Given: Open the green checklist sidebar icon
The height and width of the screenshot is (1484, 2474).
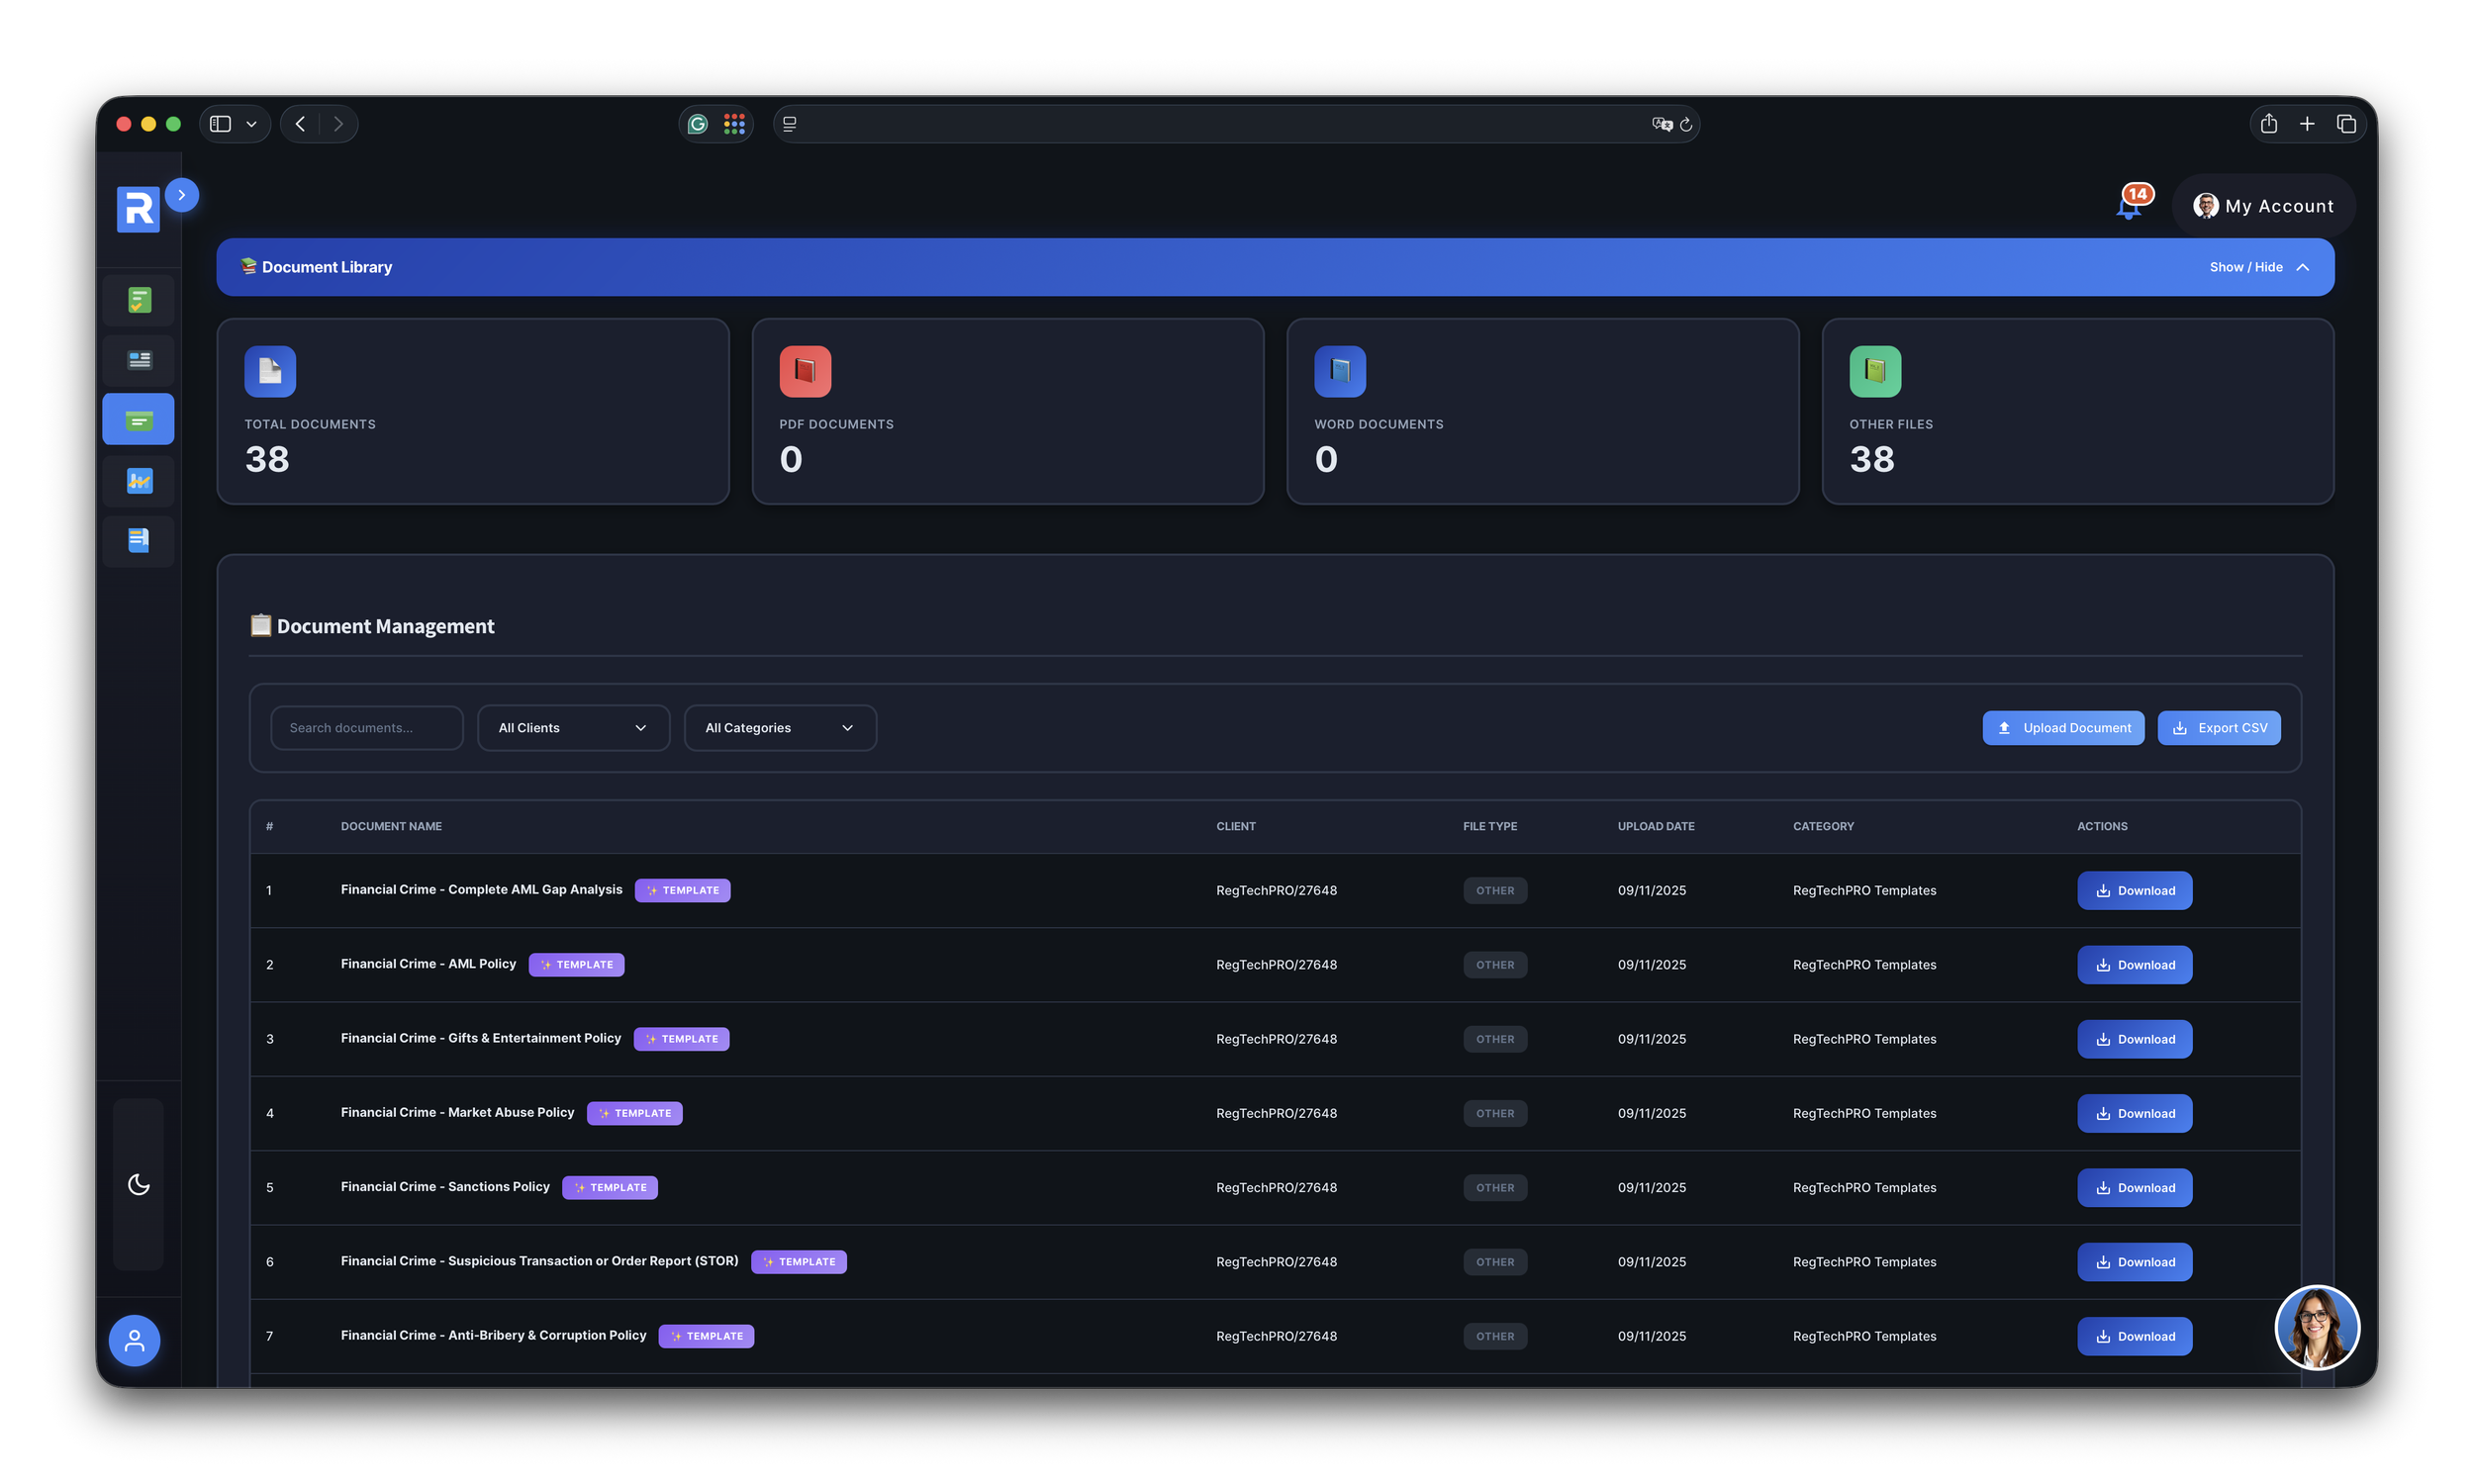Looking at the screenshot, I should click(x=139, y=300).
